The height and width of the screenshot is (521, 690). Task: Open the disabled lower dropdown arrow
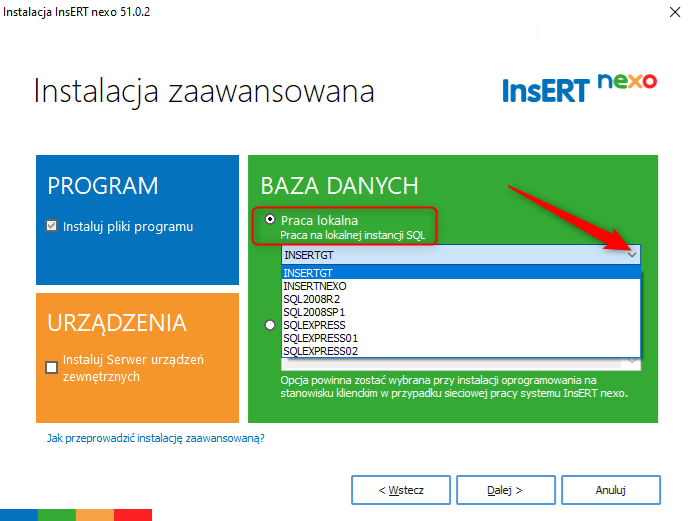click(x=632, y=362)
